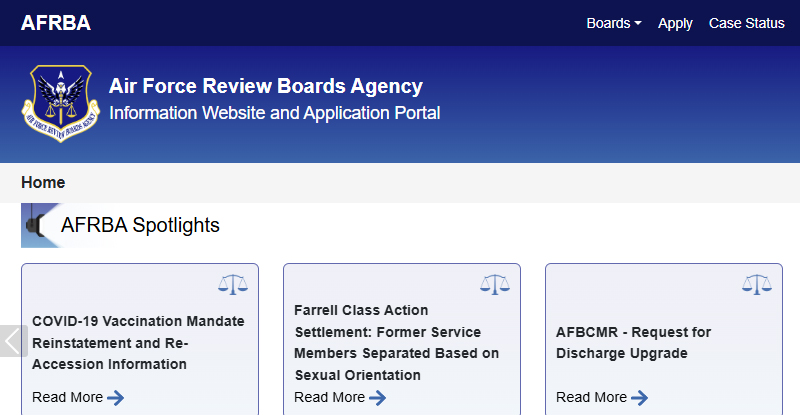This screenshot has height=415, width=800.
Task: Click scales icon on AFBCMR Discharge Upgrade card
Action: [x=756, y=285]
